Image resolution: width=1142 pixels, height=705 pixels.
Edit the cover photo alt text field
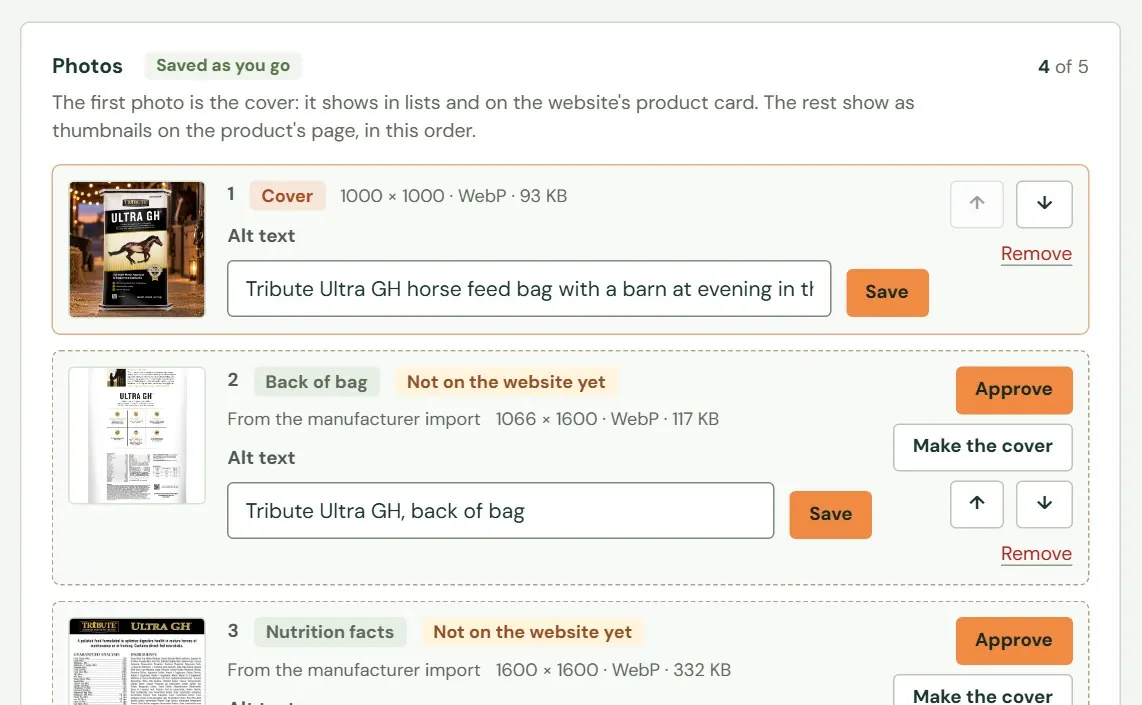point(529,288)
